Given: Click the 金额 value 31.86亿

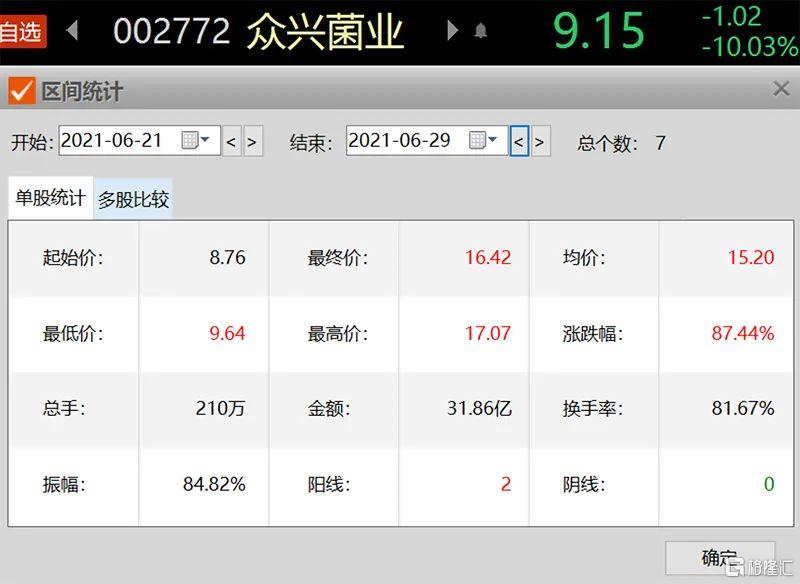Looking at the screenshot, I should 479,409.
